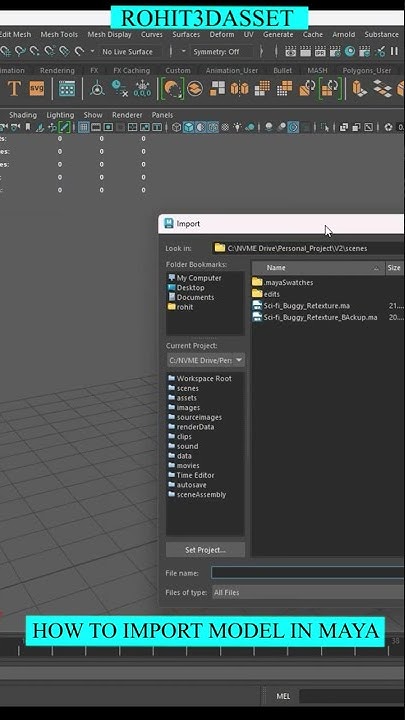Select sourceimages in project folders
405x720 pixels.
click(195, 417)
